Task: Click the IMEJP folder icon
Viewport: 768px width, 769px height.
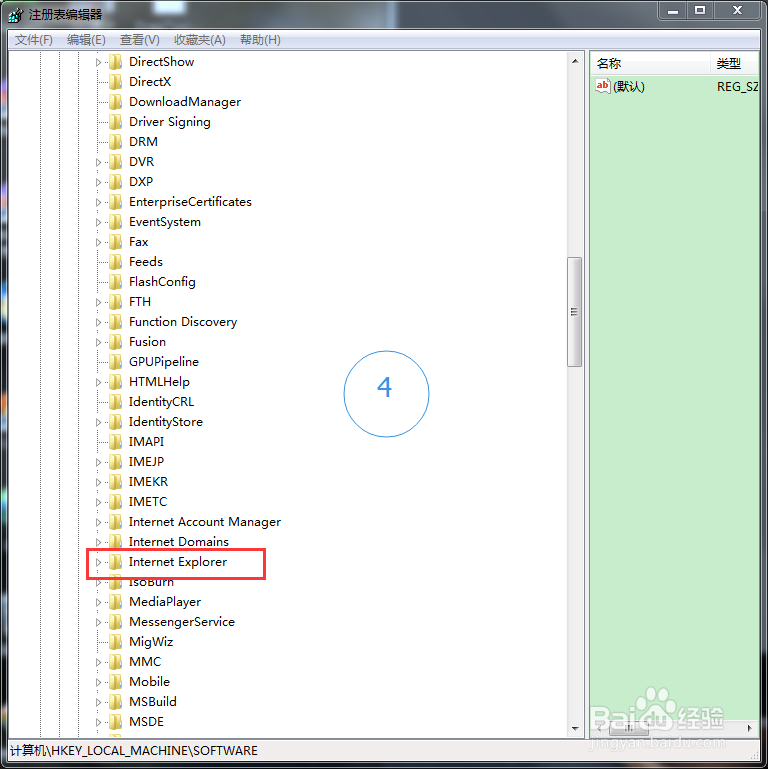Action: pos(115,462)
